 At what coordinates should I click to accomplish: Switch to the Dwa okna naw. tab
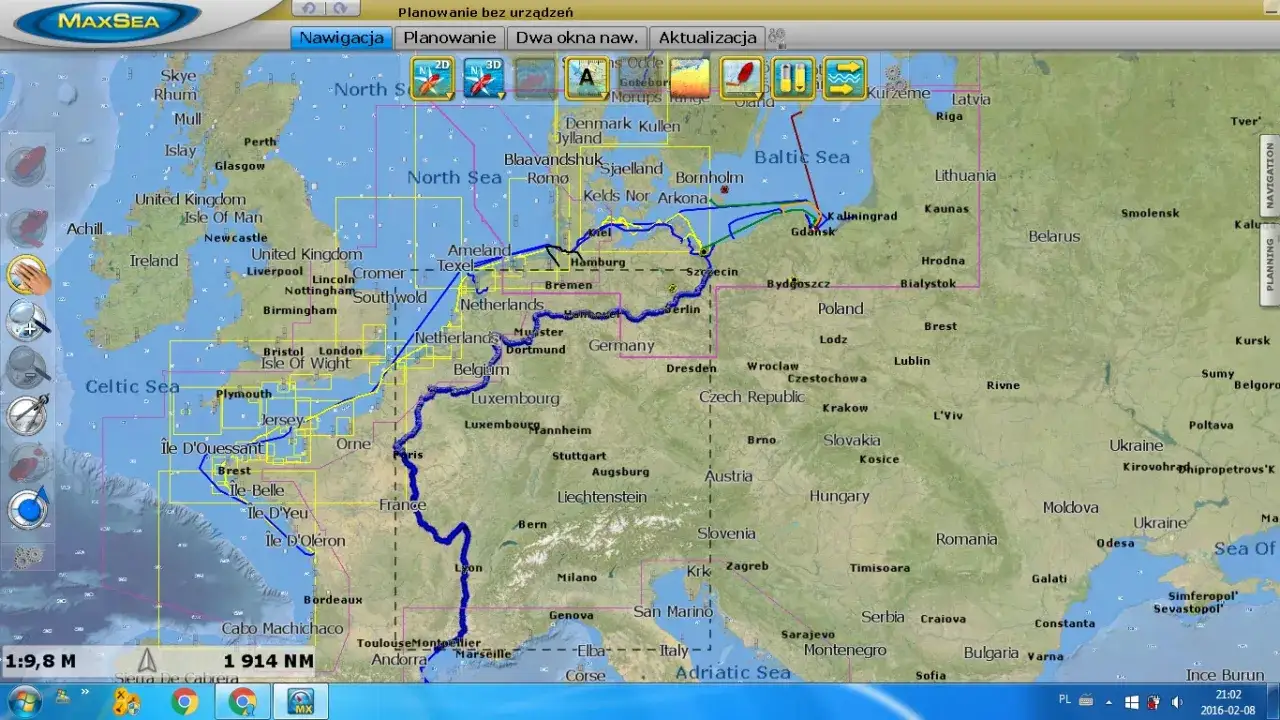576,38
